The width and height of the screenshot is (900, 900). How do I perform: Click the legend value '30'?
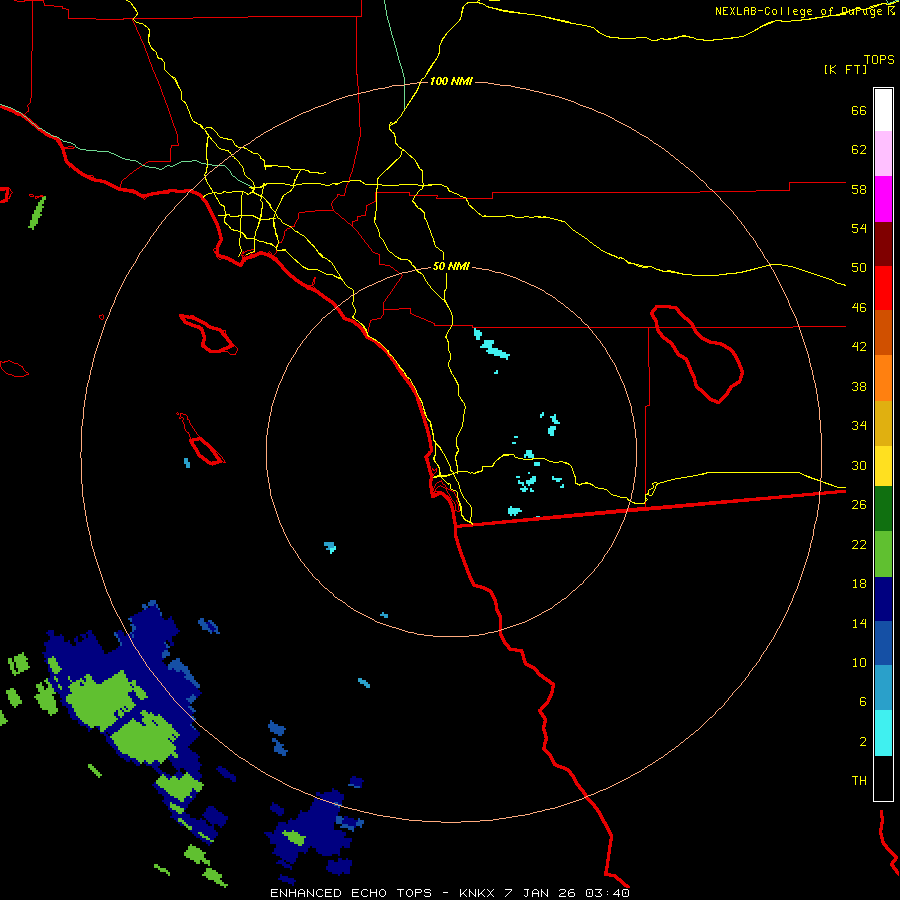859,465
